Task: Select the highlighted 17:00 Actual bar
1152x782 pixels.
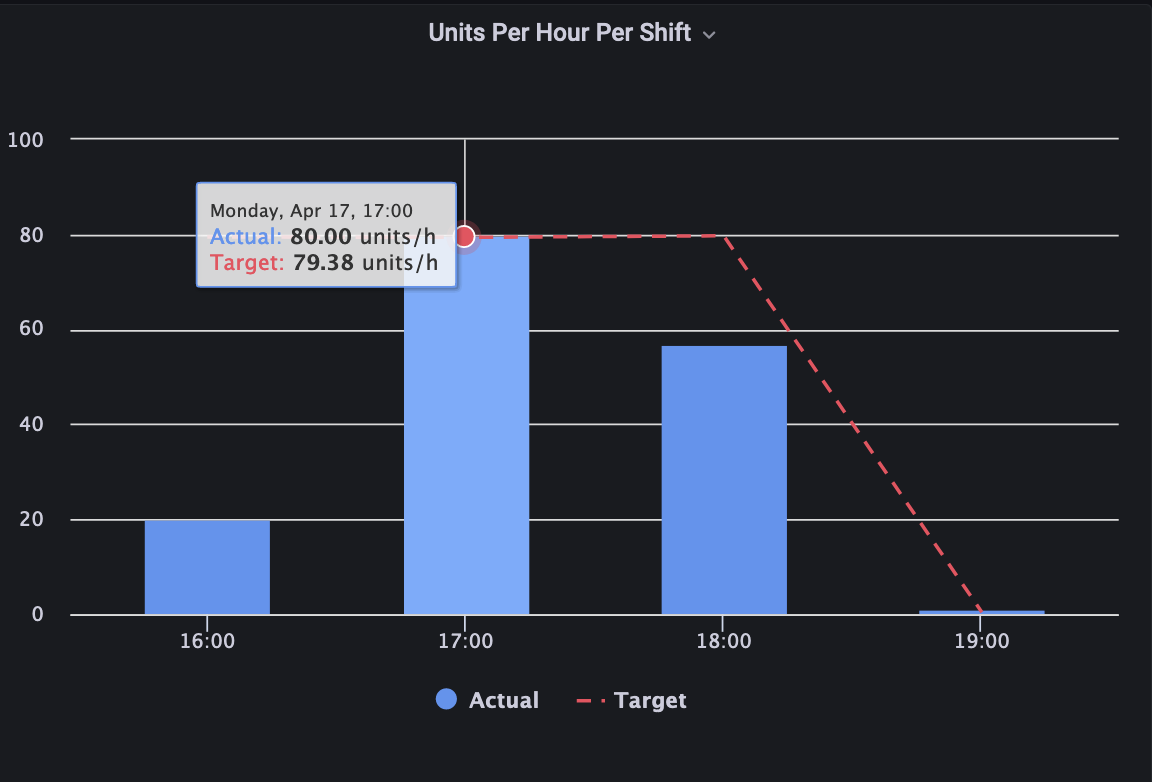Action: (466, 450)
